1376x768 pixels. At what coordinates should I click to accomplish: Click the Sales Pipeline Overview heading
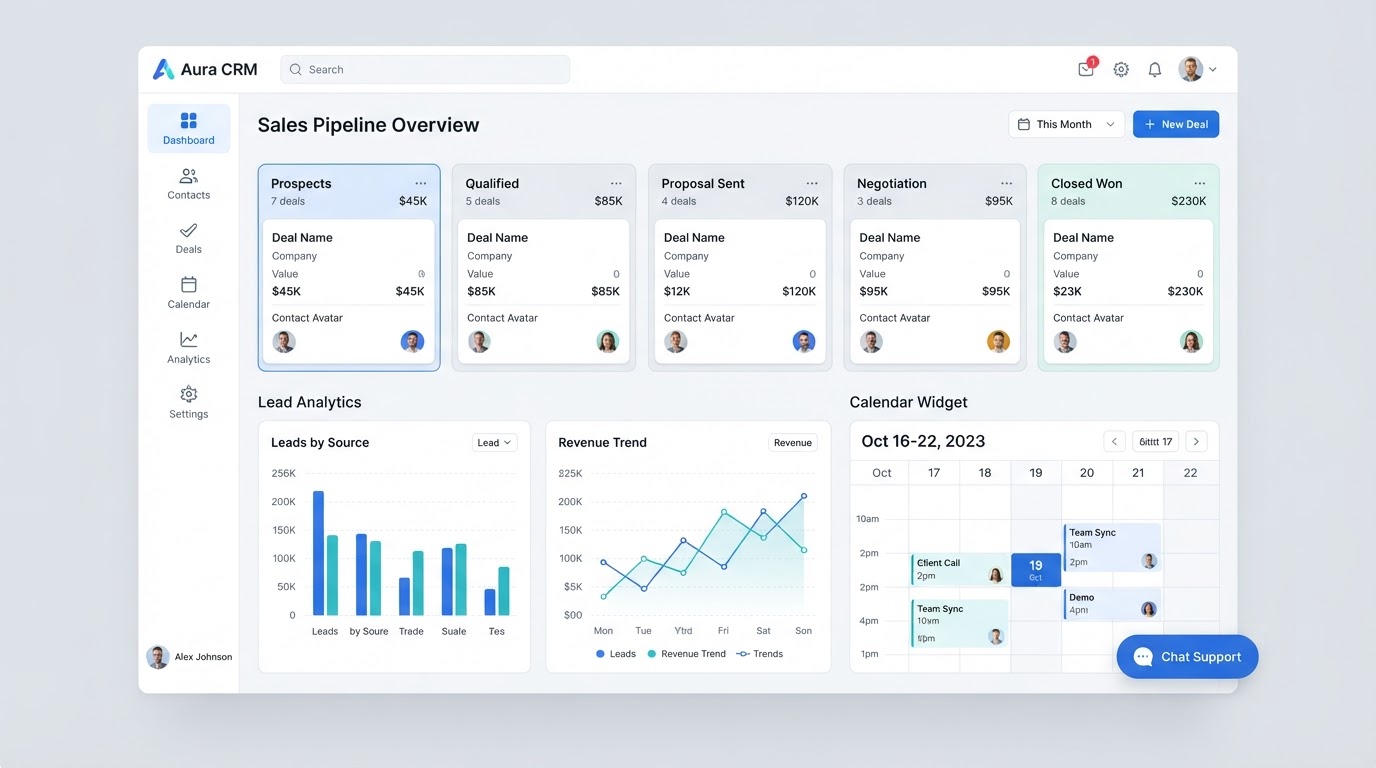click(x=368, y=125)
